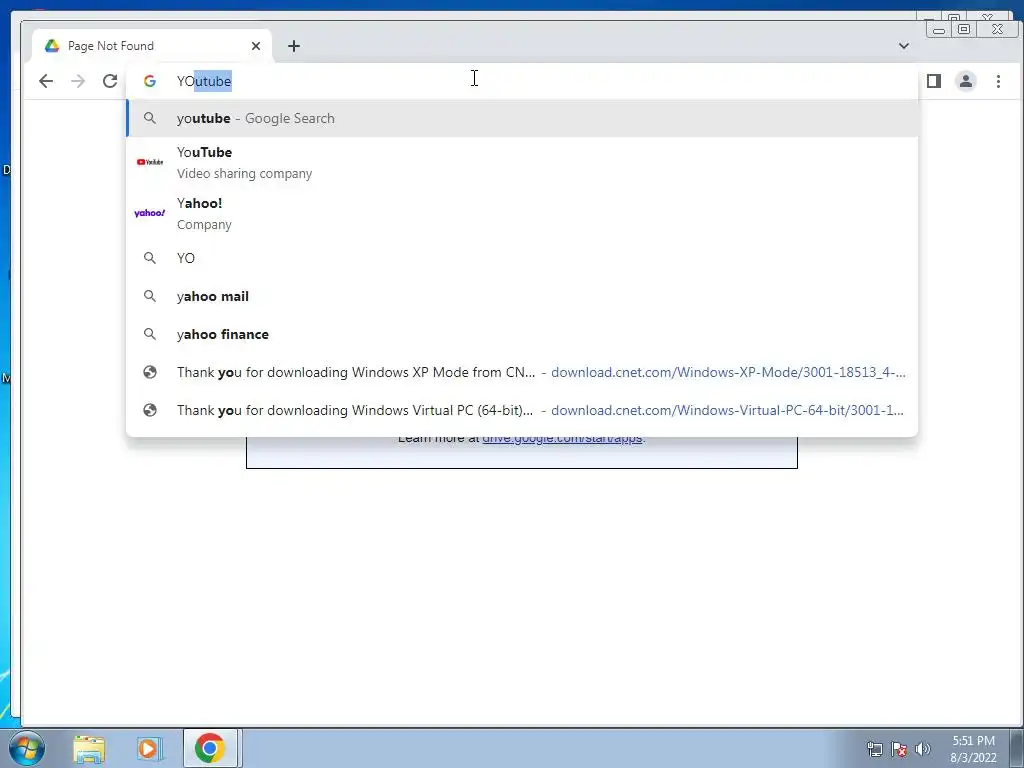Open a new tab with plus button
The width and height of the screenshot is (1024, 768).
[294, 46]
